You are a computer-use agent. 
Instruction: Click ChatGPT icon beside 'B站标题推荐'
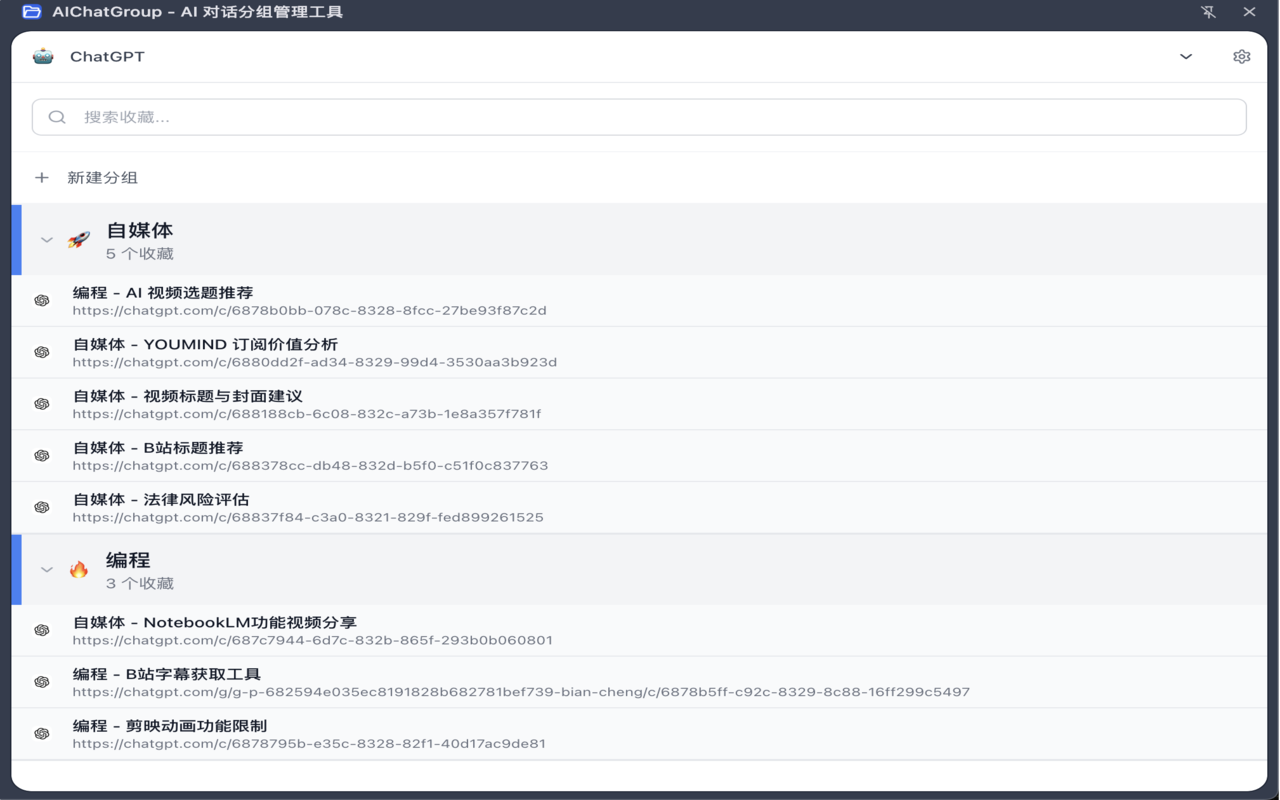point(42,456)
